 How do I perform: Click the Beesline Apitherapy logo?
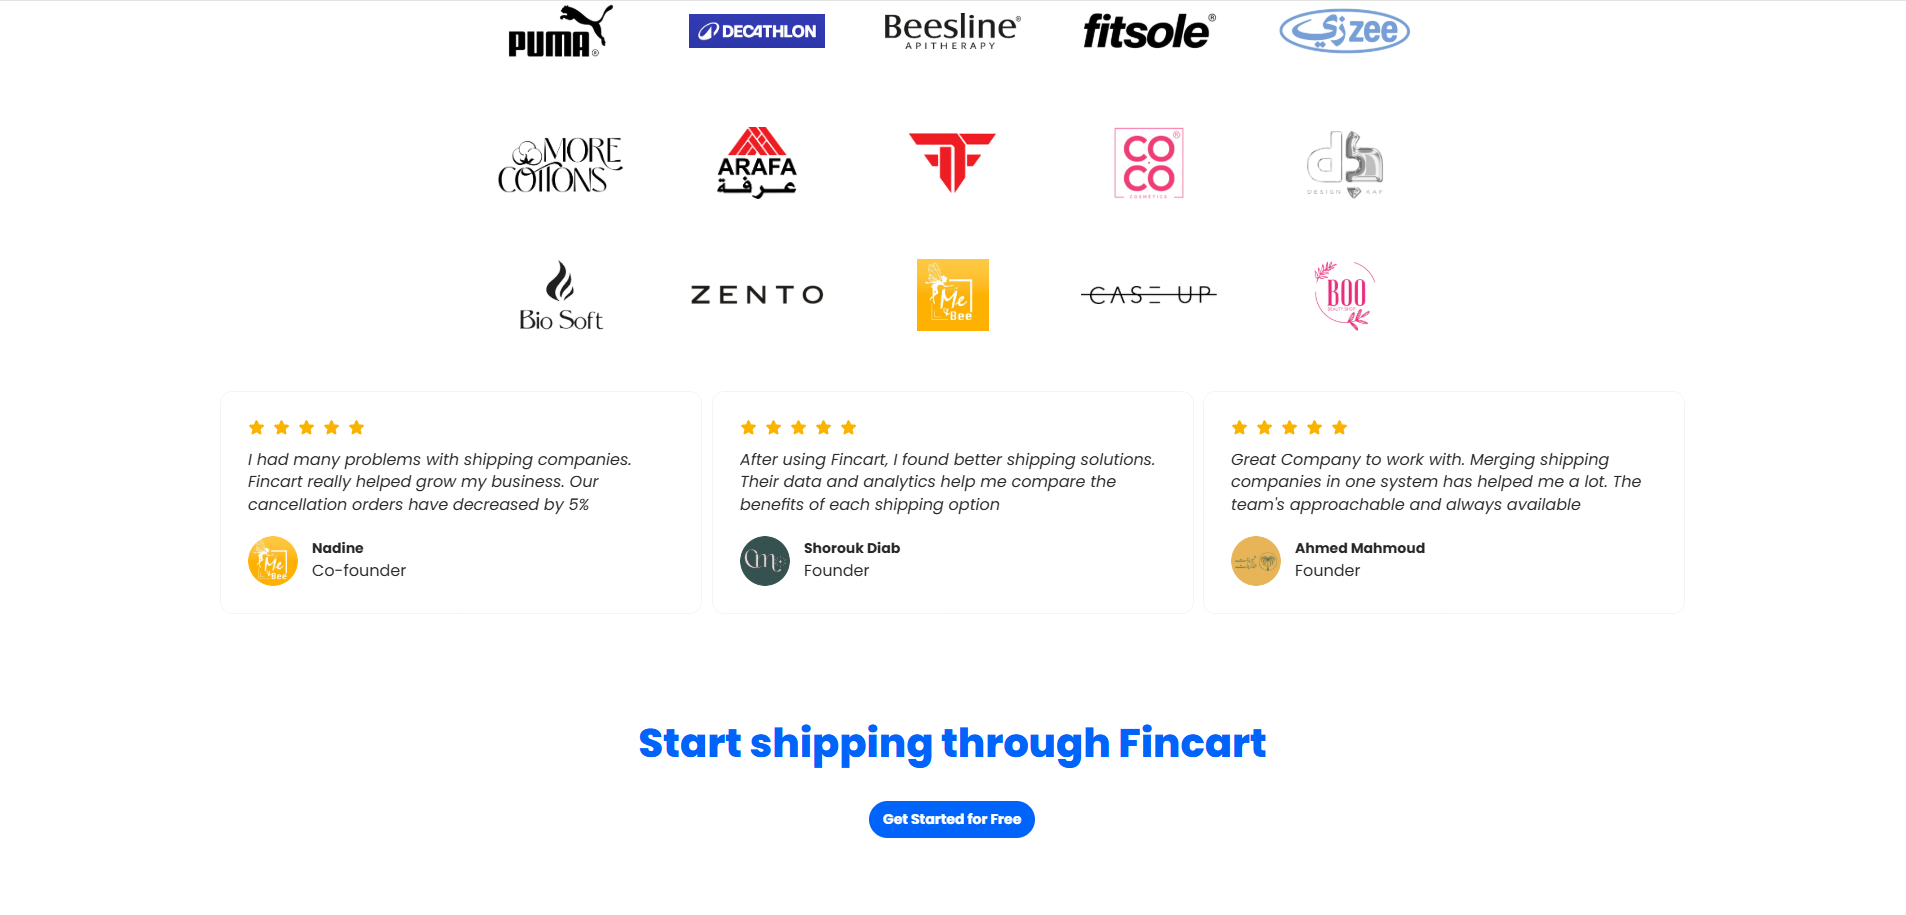[949, 31]
